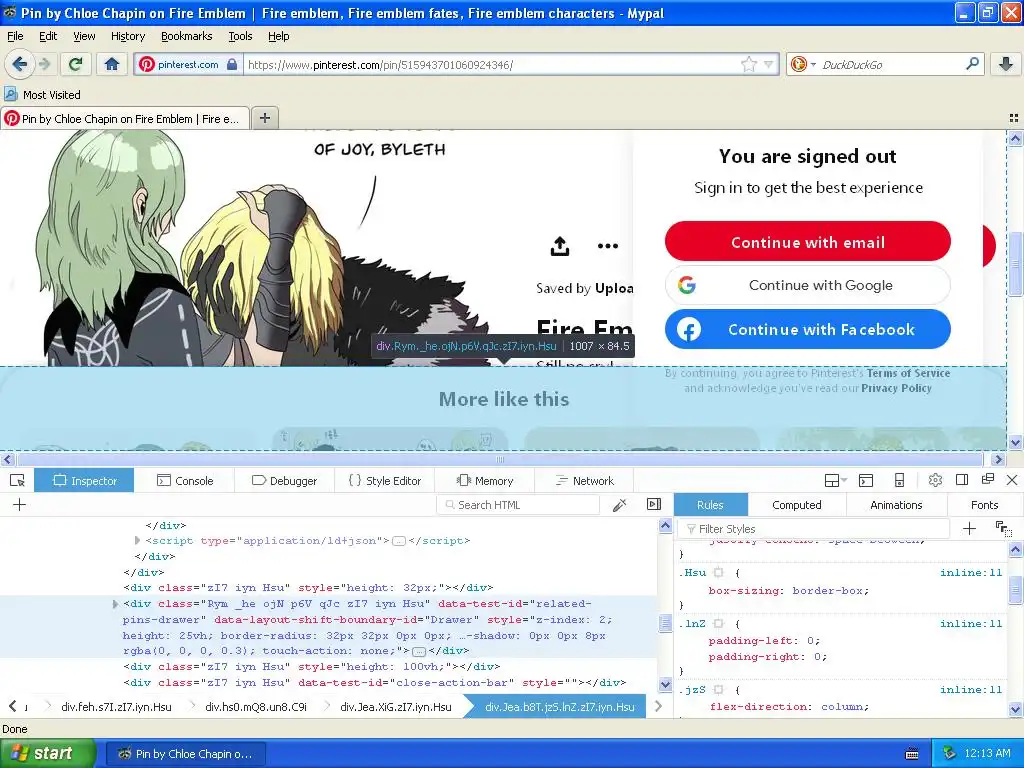The image size is (1024, 768).
Task: Close the developer tools panel
Action: pos(1012,480)
